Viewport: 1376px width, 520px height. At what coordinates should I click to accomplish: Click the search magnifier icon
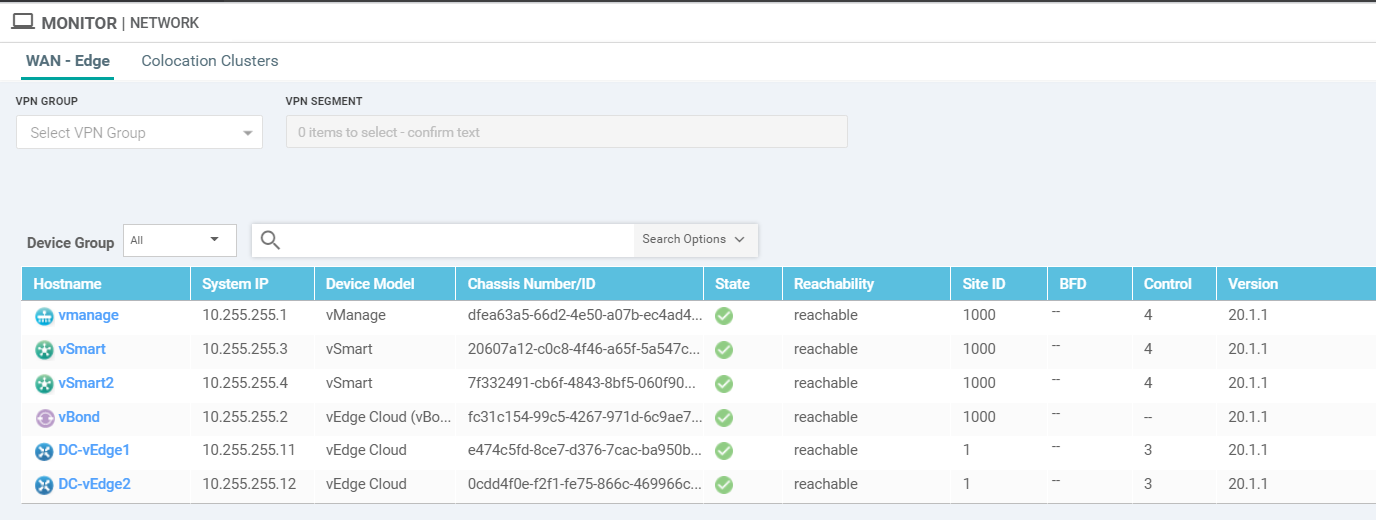point(270,240)
